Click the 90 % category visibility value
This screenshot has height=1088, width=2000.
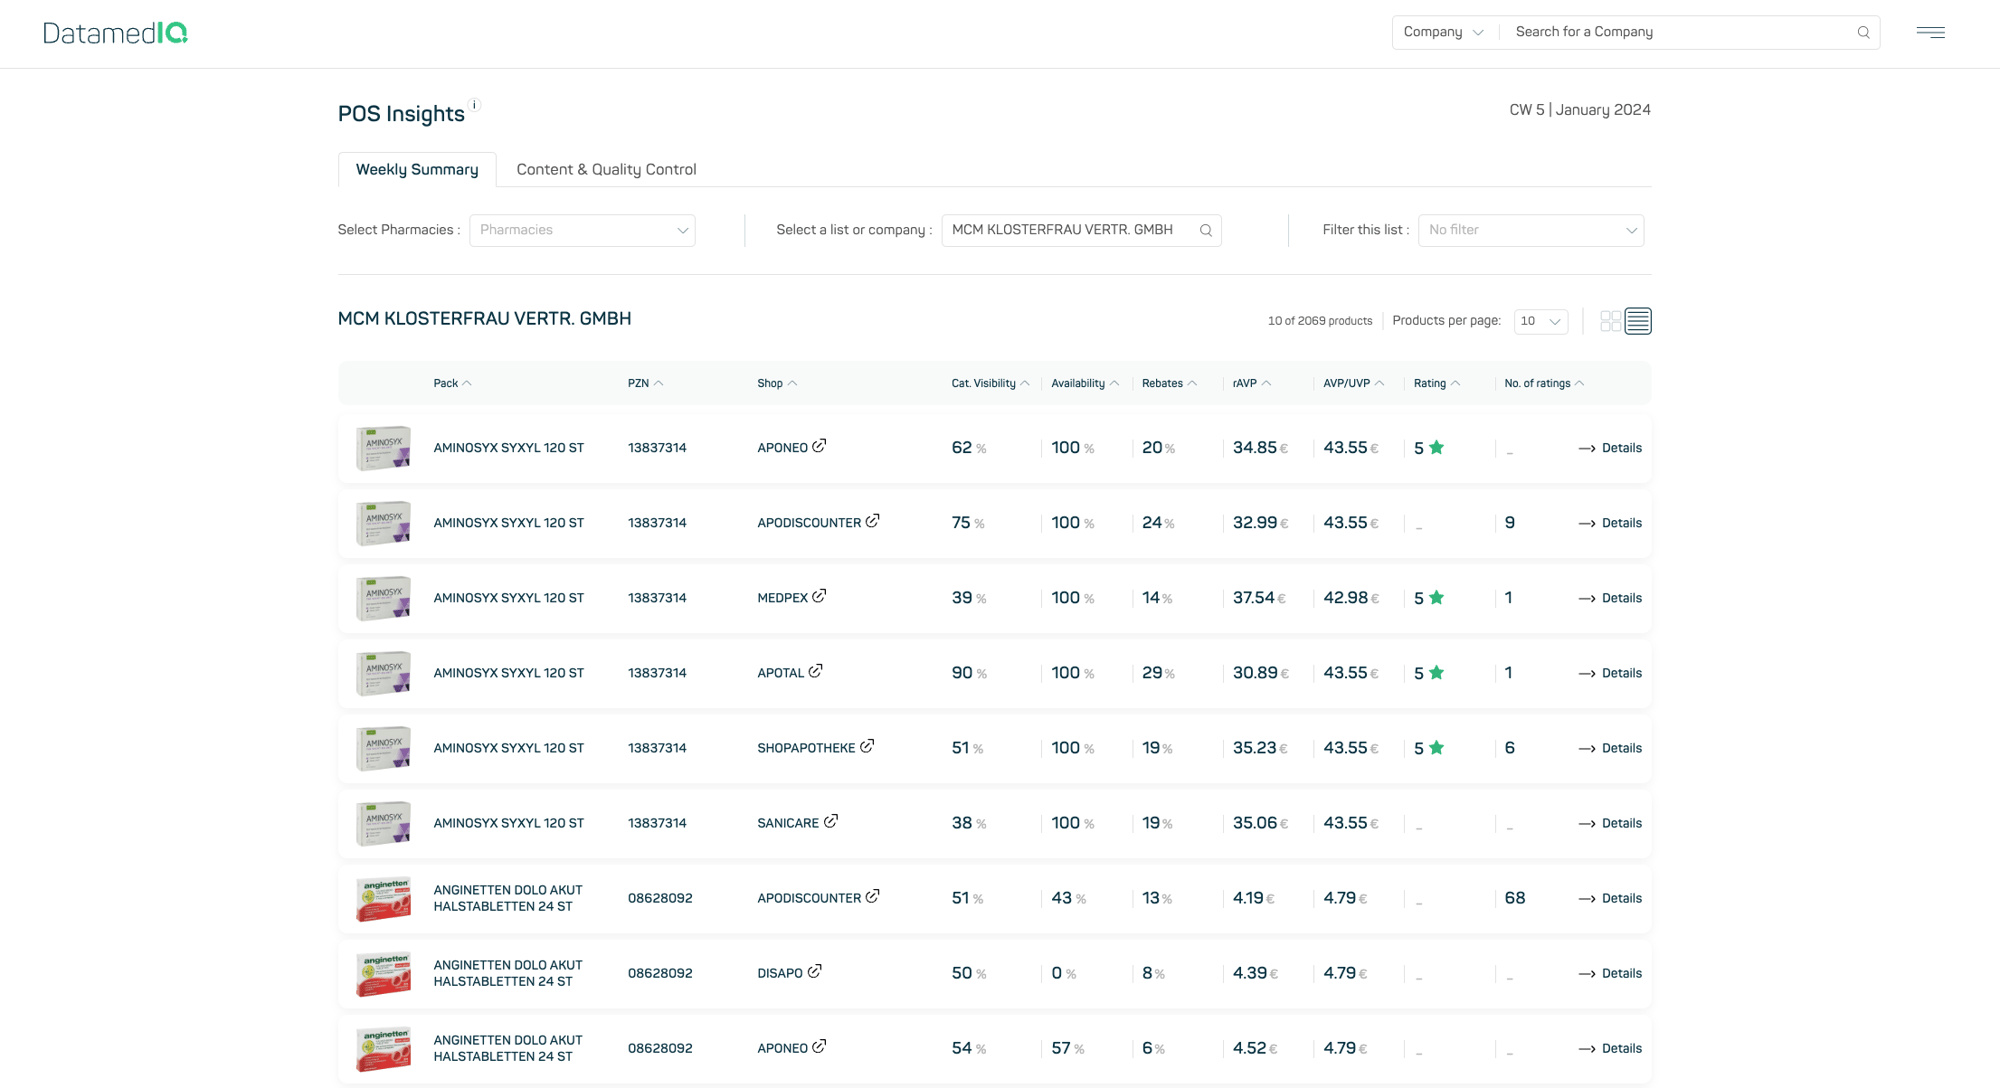click(x=969, y=673)
